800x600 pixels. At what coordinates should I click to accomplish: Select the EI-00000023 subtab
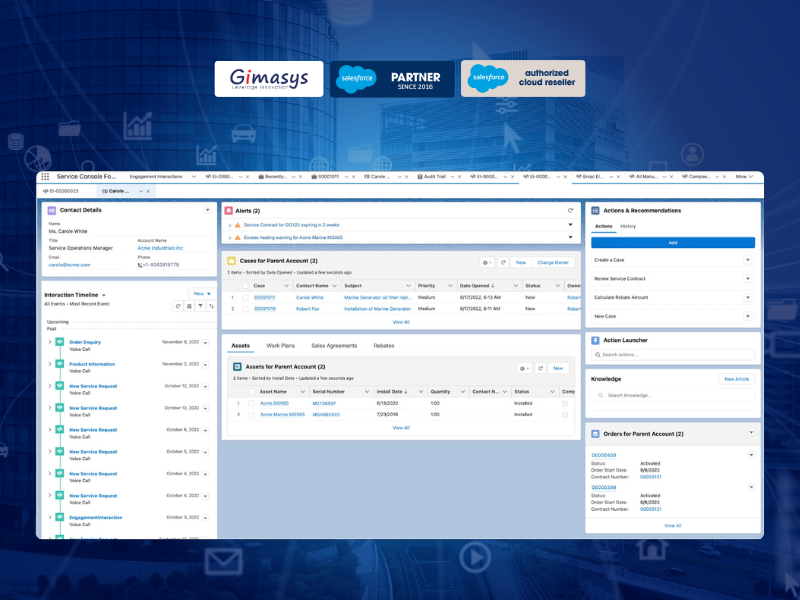61,191
